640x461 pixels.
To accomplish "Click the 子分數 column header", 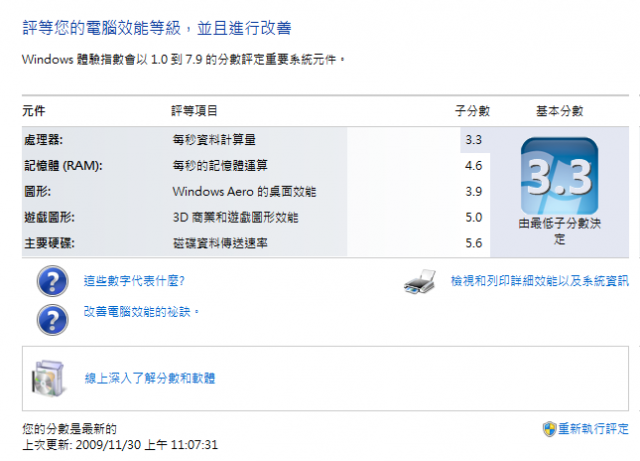I will (x=472, y=111).
